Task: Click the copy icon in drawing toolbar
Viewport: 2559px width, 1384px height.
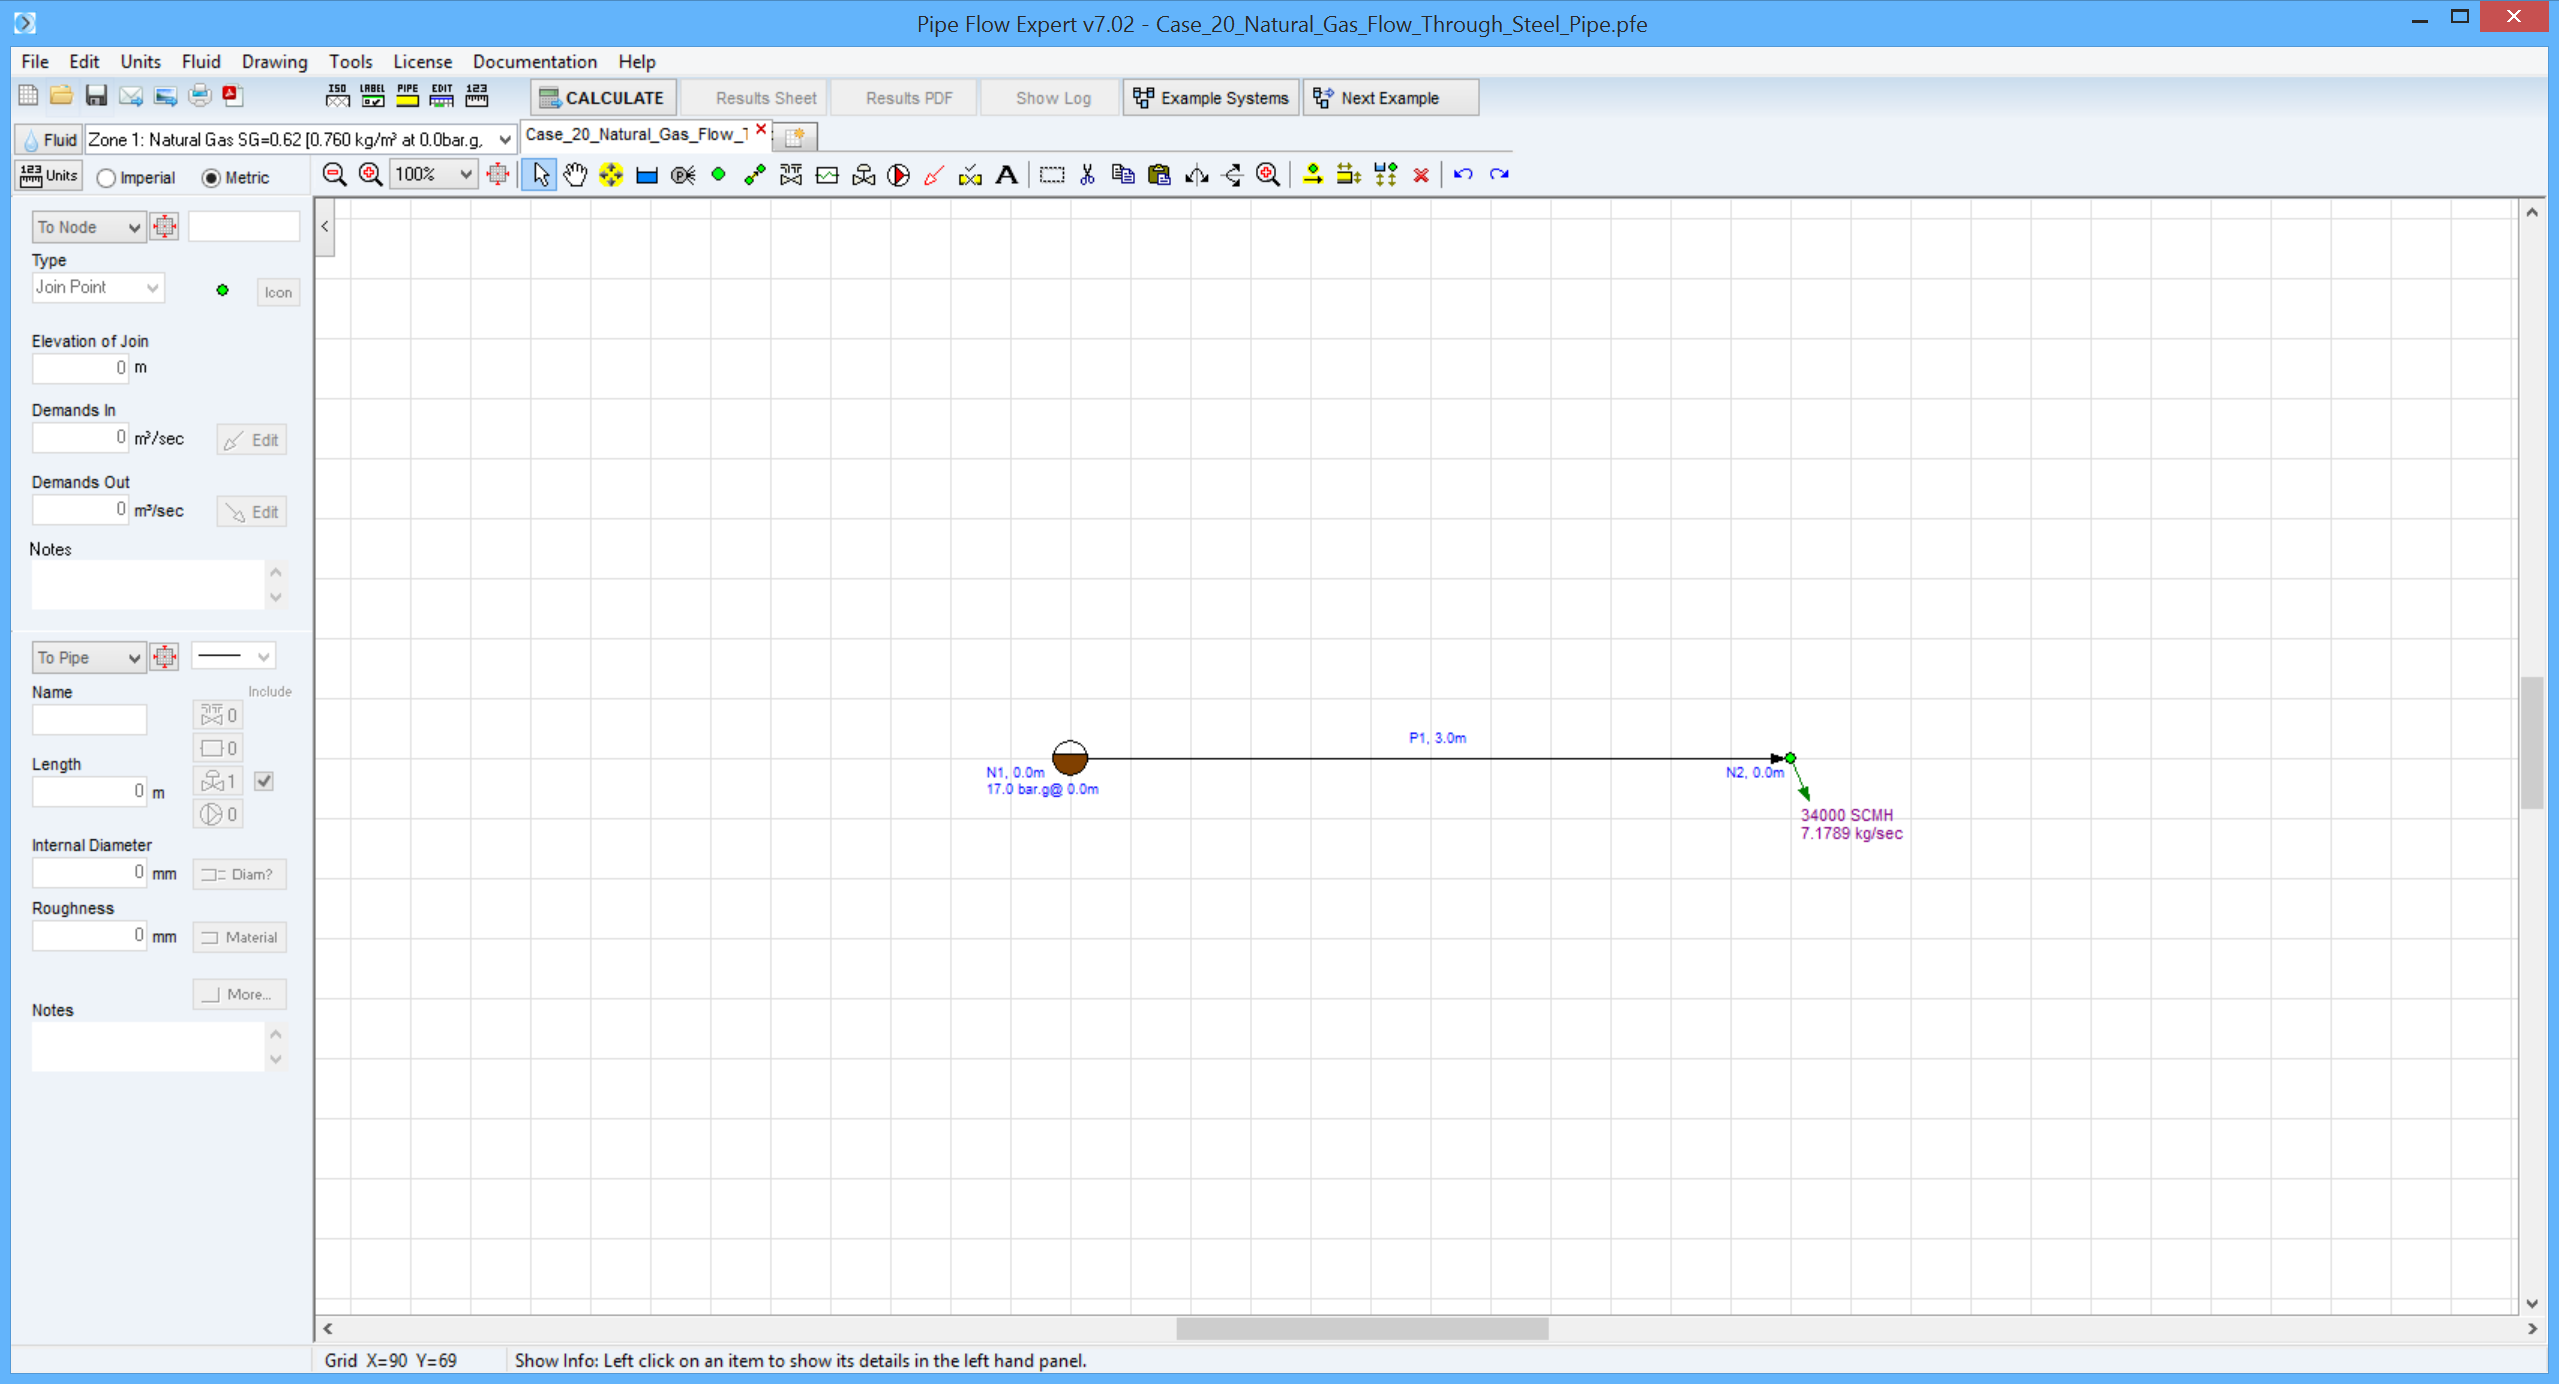Action: (x=1123, y=175)
